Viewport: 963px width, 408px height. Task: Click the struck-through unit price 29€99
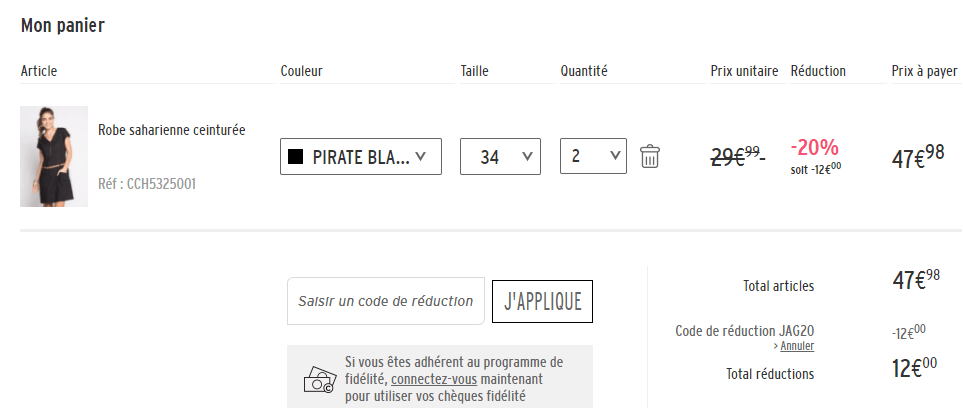736,155
